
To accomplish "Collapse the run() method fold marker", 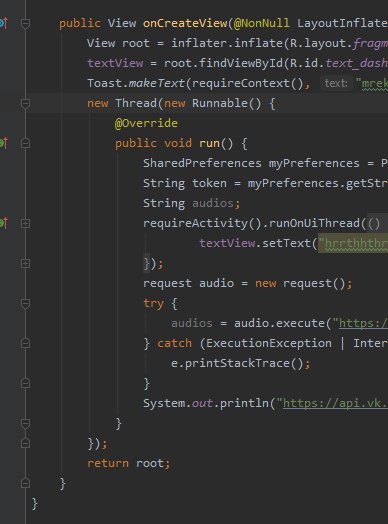I will point(25,143).
